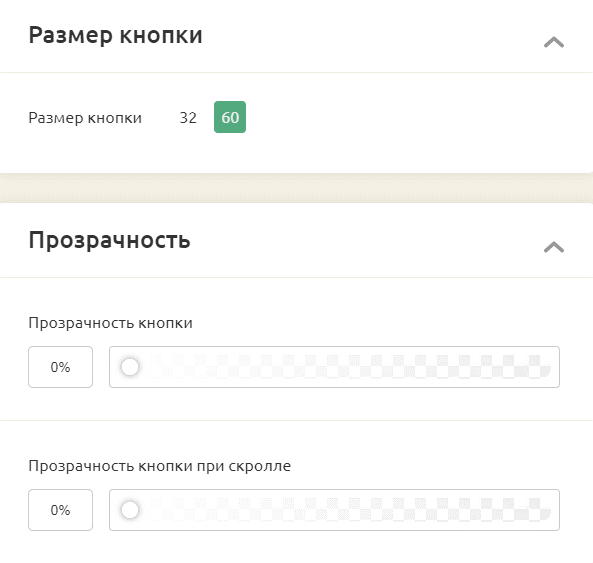593x563 pixels.
Task: Click the "Прозрачность кнопки" field label
Action: tap(110, 323)
